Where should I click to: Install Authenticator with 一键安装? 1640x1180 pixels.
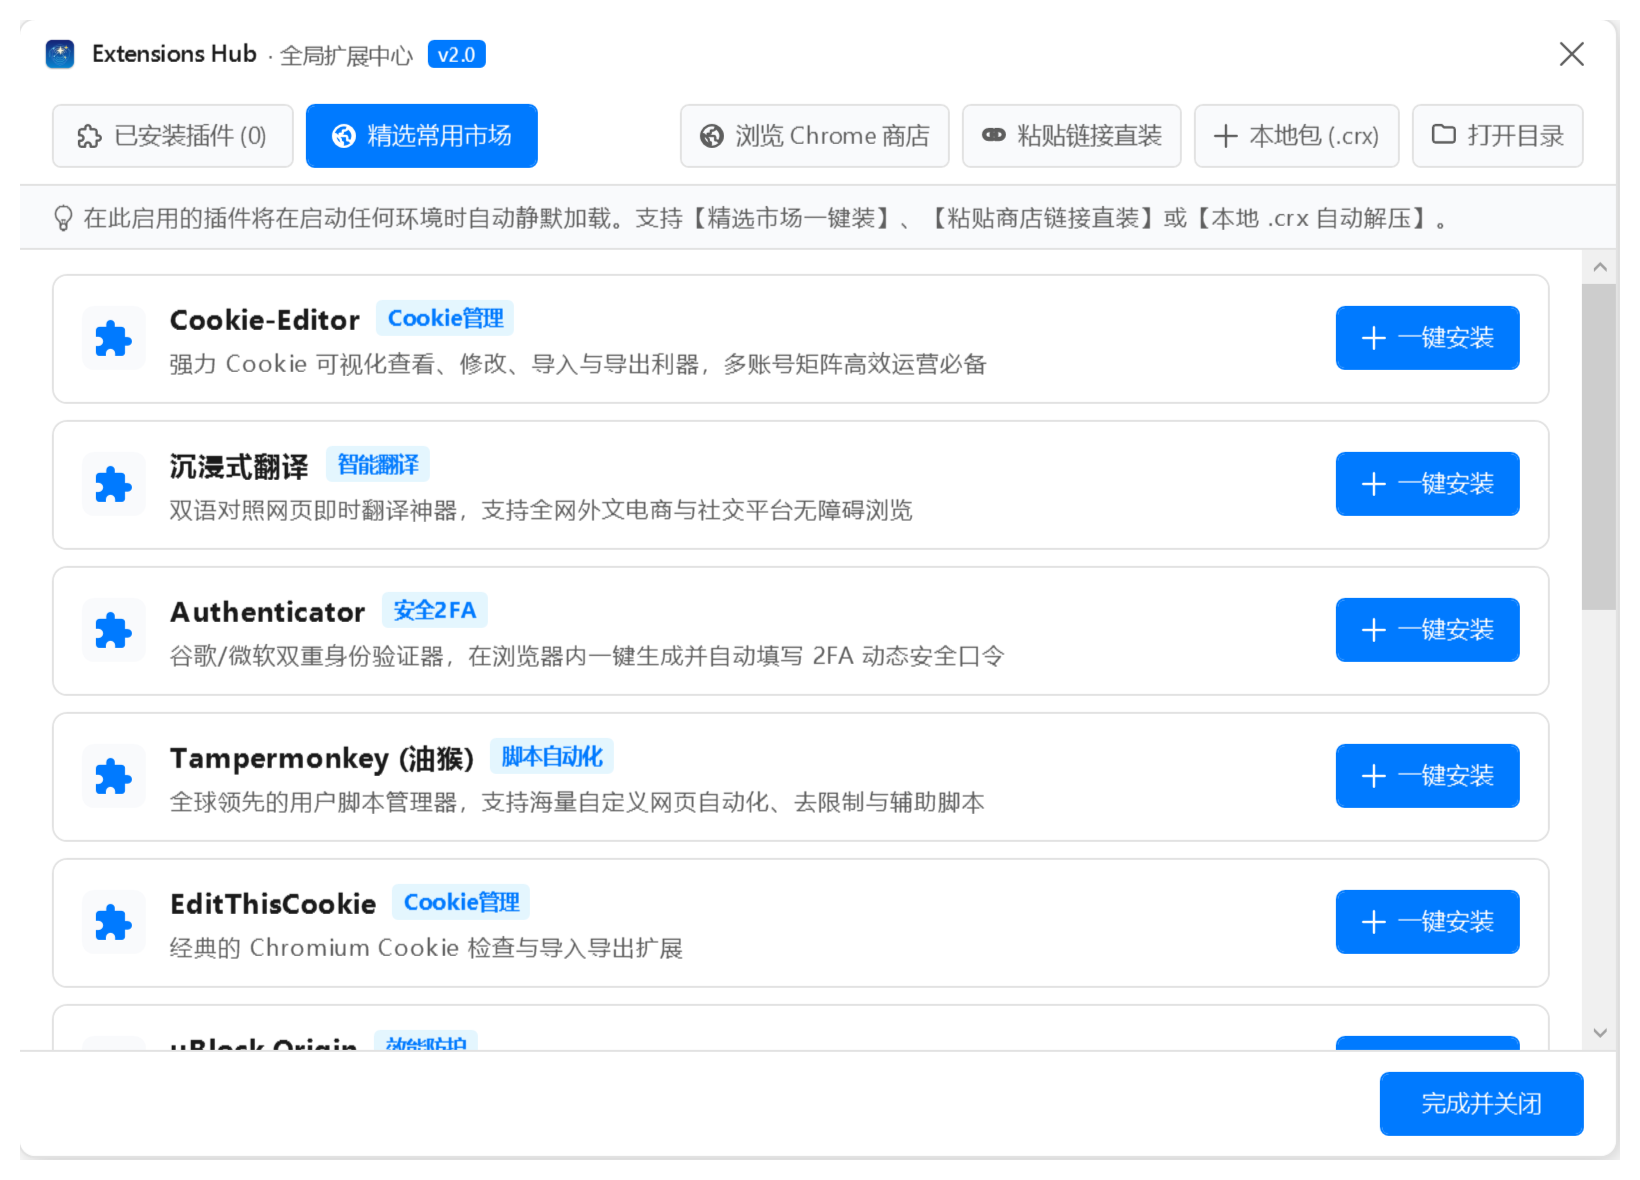[x=1428, y=630]
